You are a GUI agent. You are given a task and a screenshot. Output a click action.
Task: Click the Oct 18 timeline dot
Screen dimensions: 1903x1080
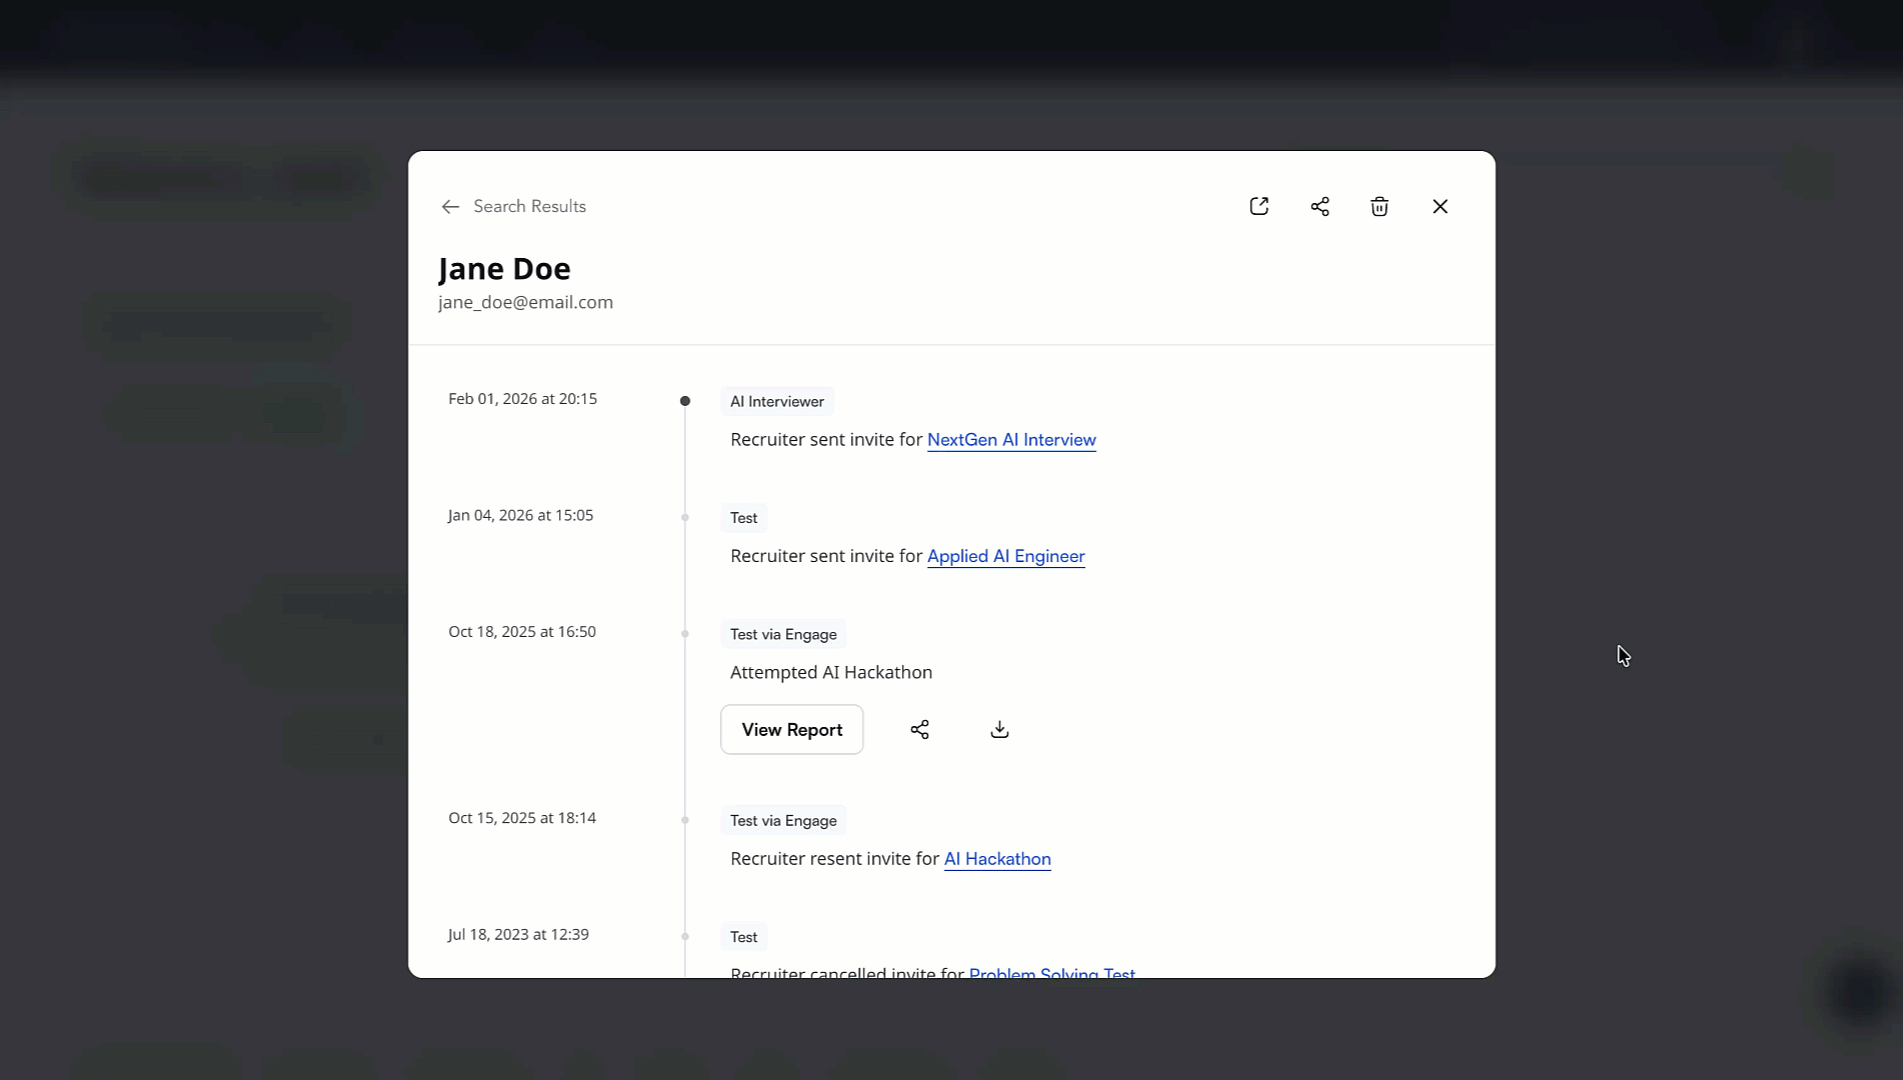pyautogui.click(x=685, y=633)
